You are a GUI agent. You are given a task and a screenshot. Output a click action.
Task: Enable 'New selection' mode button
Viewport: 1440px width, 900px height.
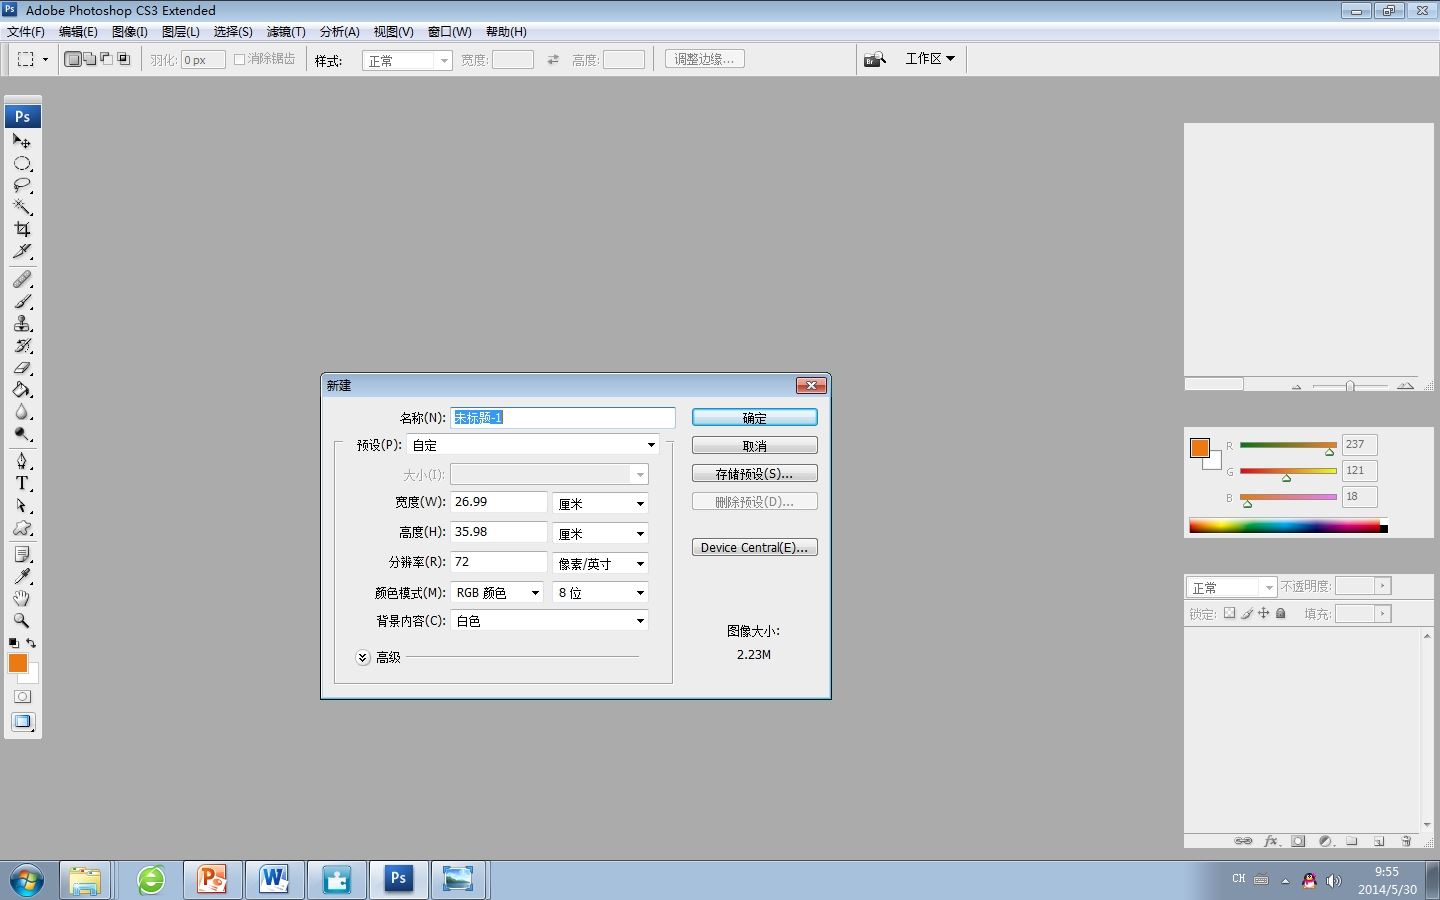pyautogui.click(x=72, y=59)
